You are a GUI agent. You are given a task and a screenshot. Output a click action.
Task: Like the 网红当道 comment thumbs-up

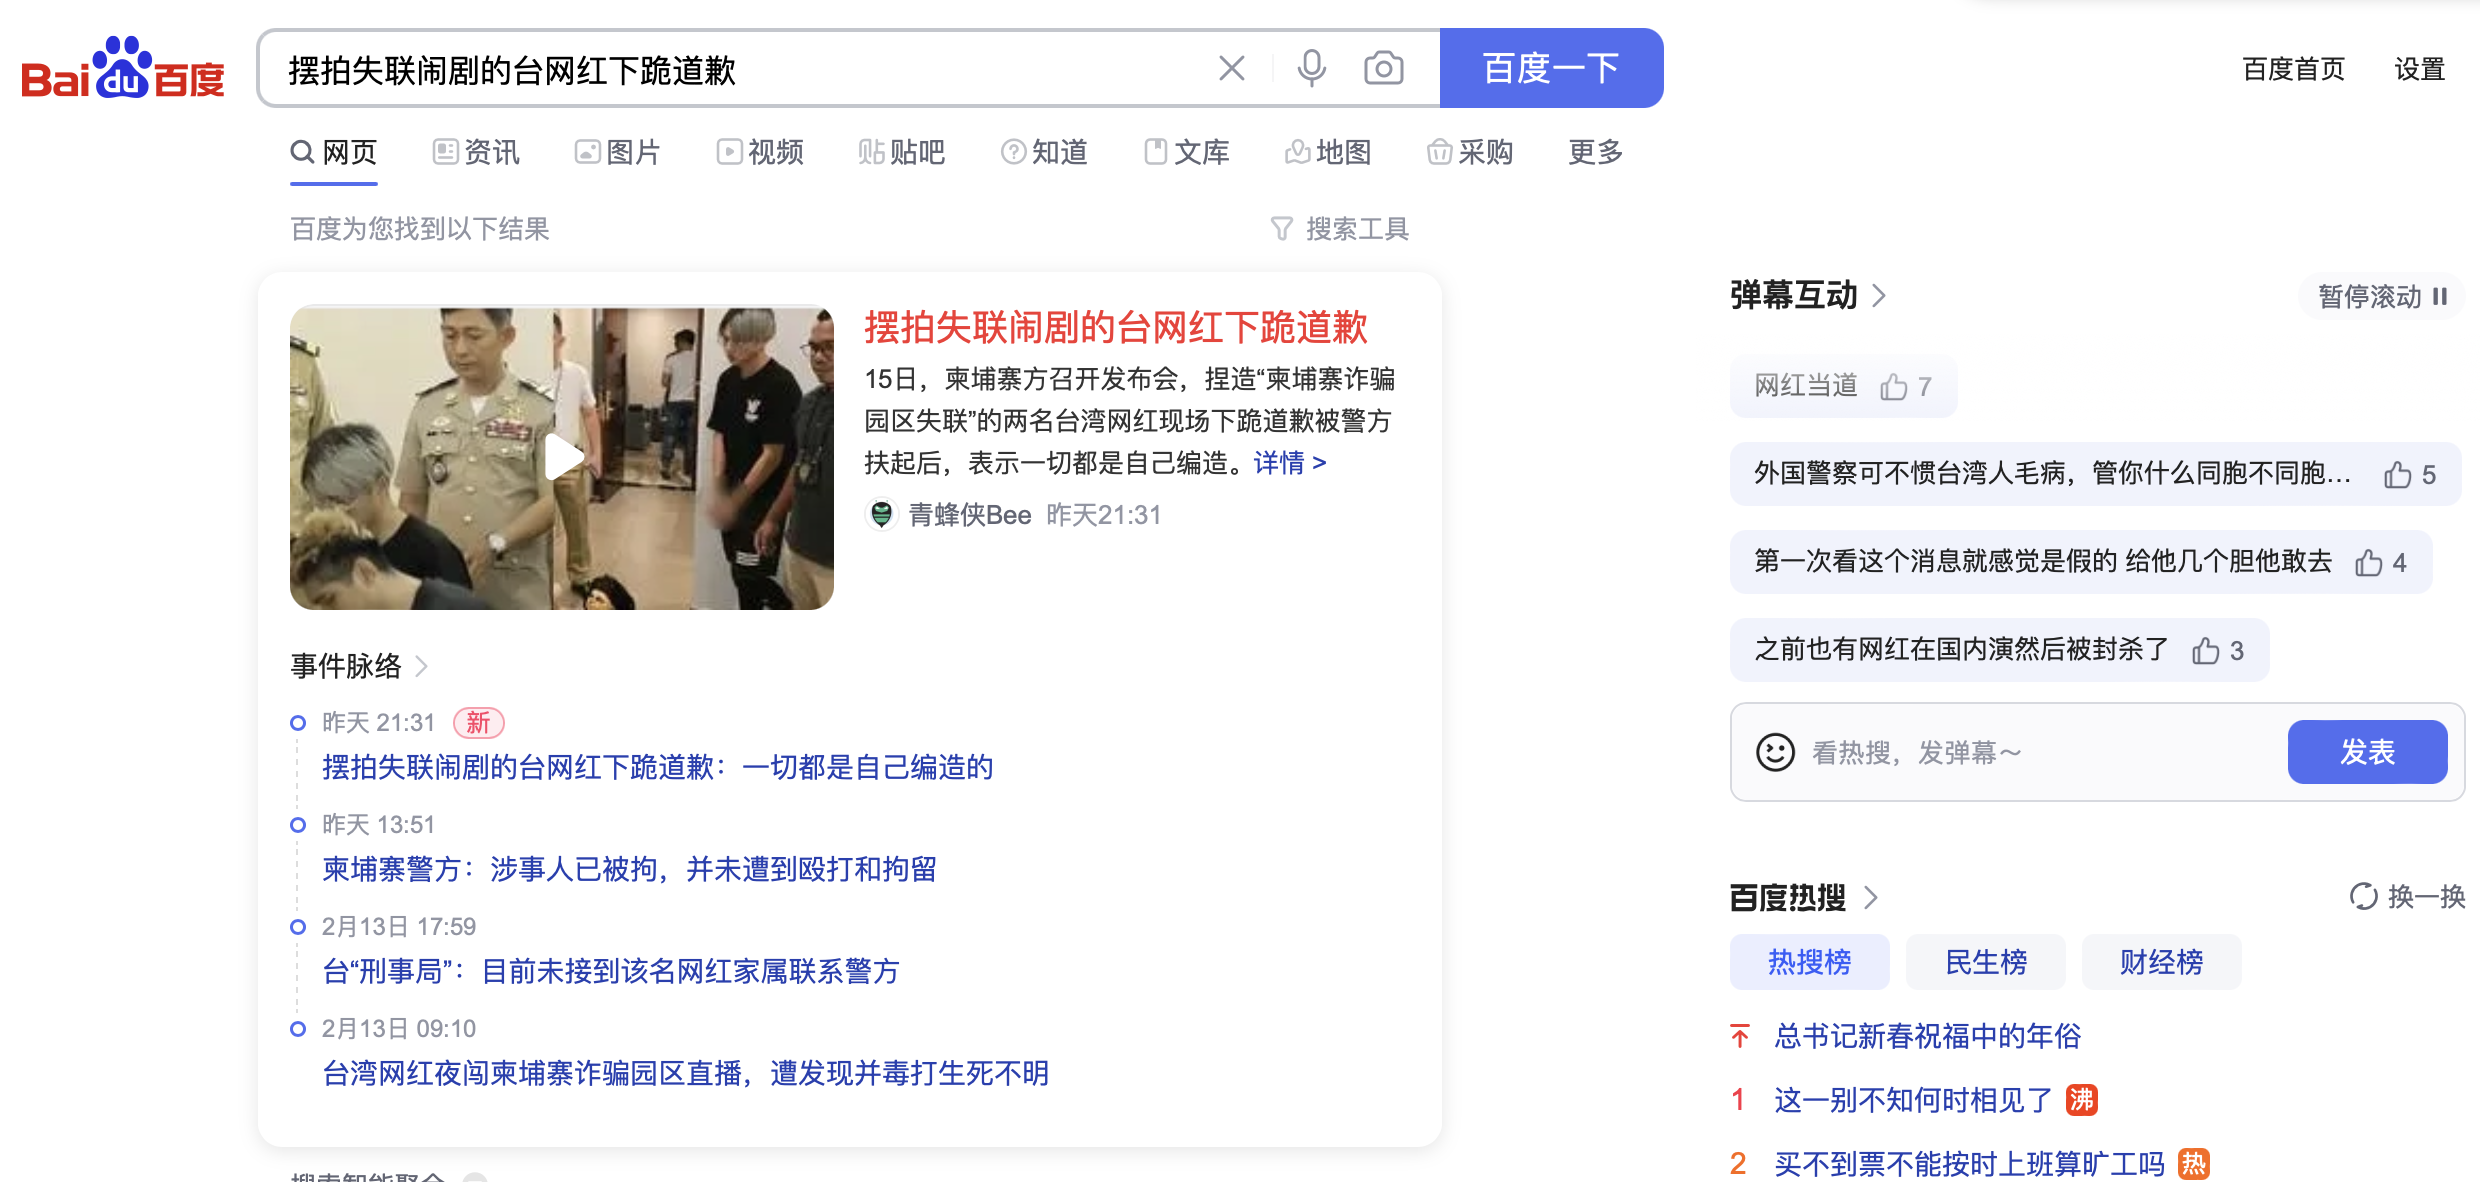tap(1893, 387)
